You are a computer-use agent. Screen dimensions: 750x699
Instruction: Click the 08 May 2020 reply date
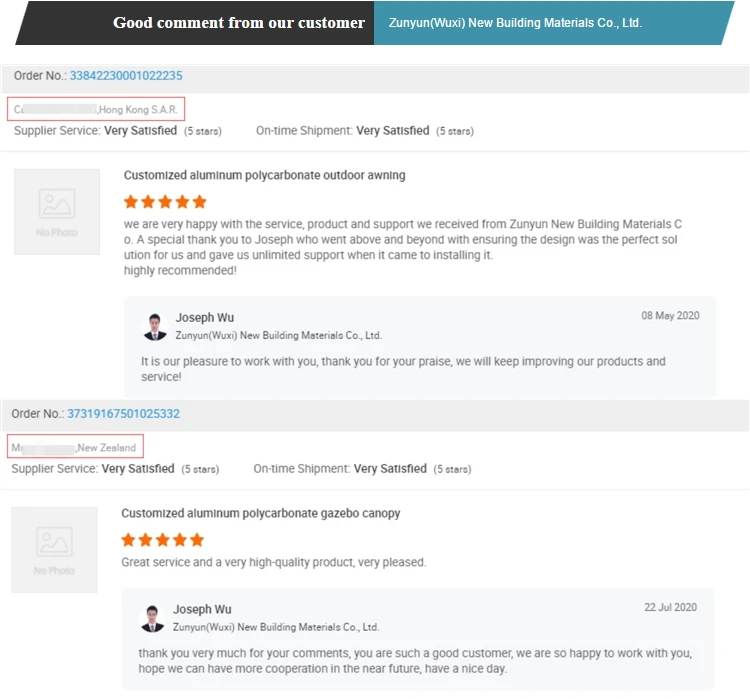(x=670, y=316)
